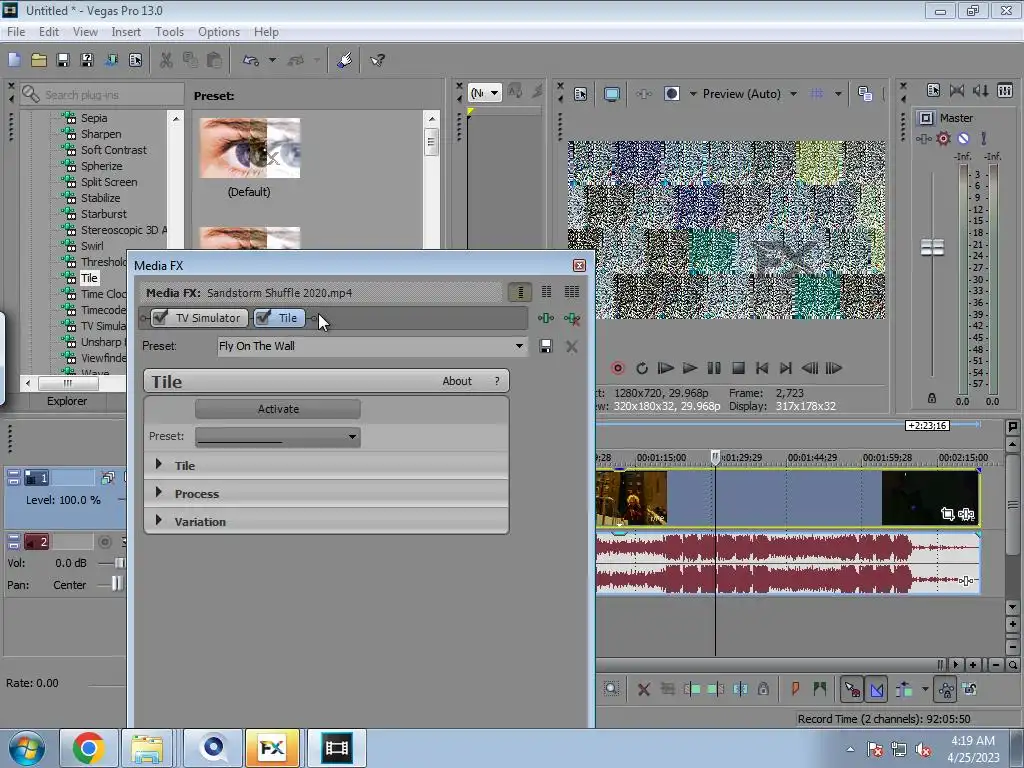The width and height of the screenshot is (1024, 768).
Task: Toggle Lock Envelopes to Events
Action: (x=946, y=689)
